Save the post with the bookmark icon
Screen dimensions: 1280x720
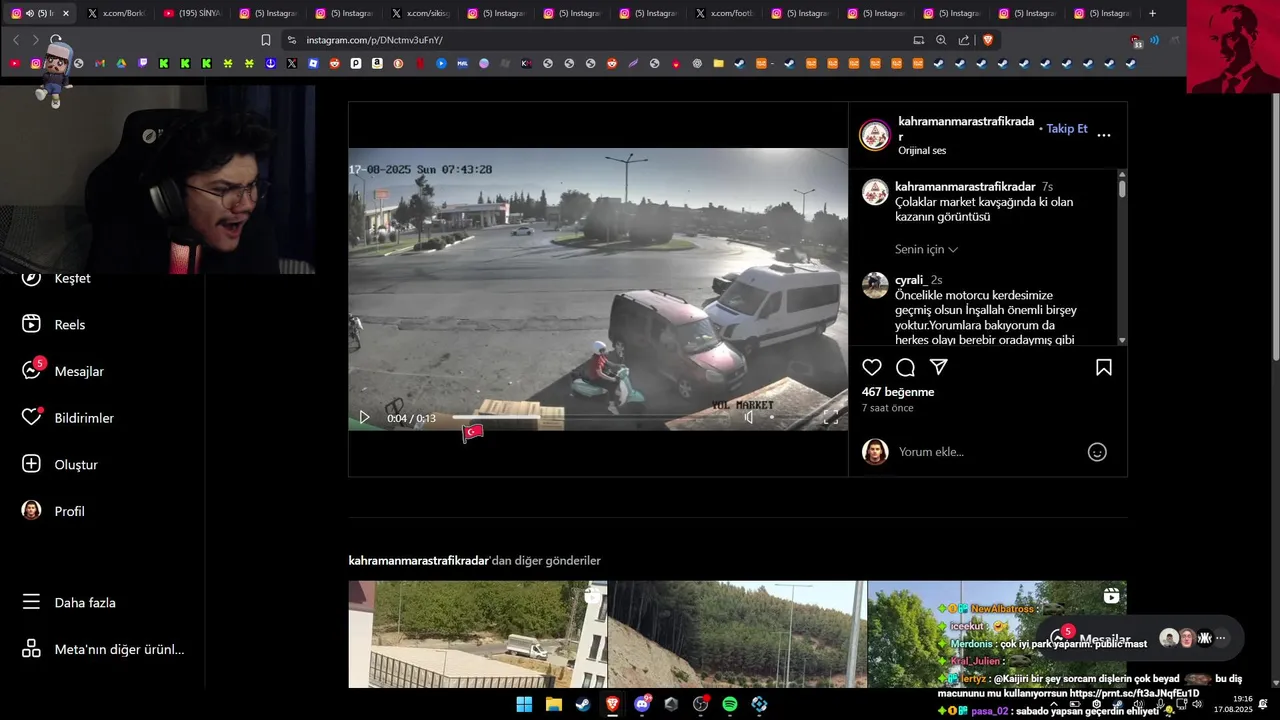1104,367
